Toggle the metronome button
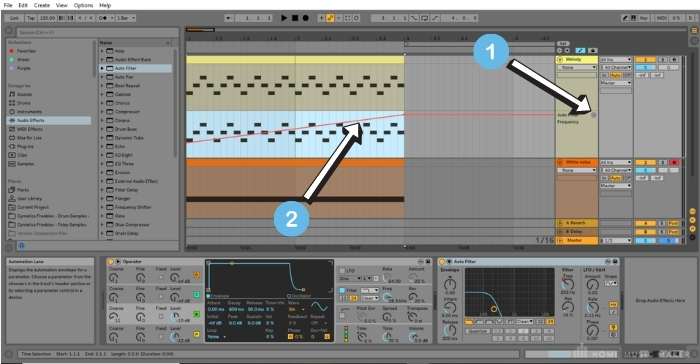Screen dimensions: 700x364 click(x=104, y=18)
